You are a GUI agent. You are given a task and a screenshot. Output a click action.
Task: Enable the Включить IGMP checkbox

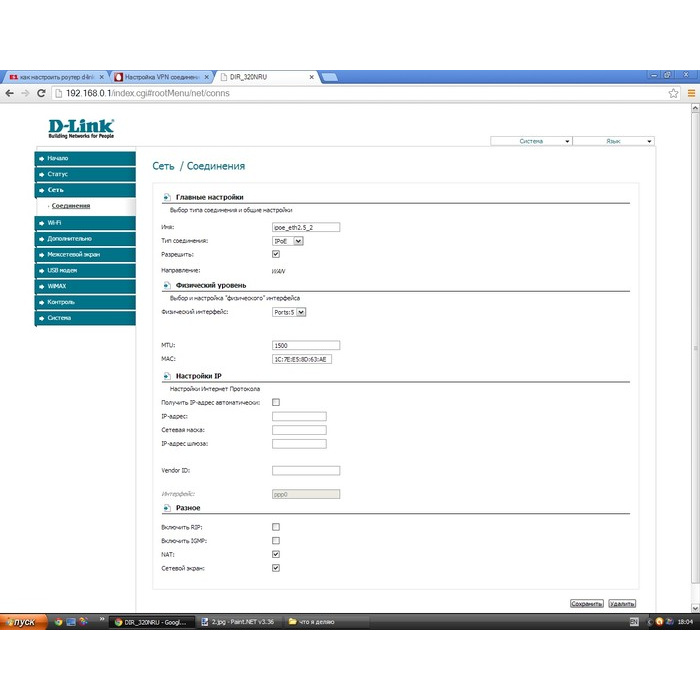click(276, 540)
